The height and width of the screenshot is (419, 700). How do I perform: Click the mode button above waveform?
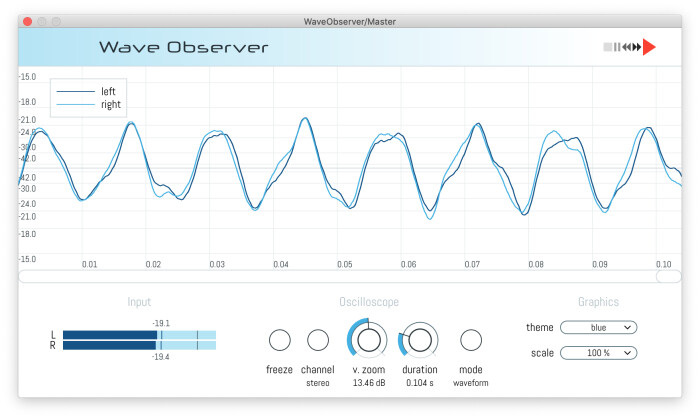pos(471,340)
